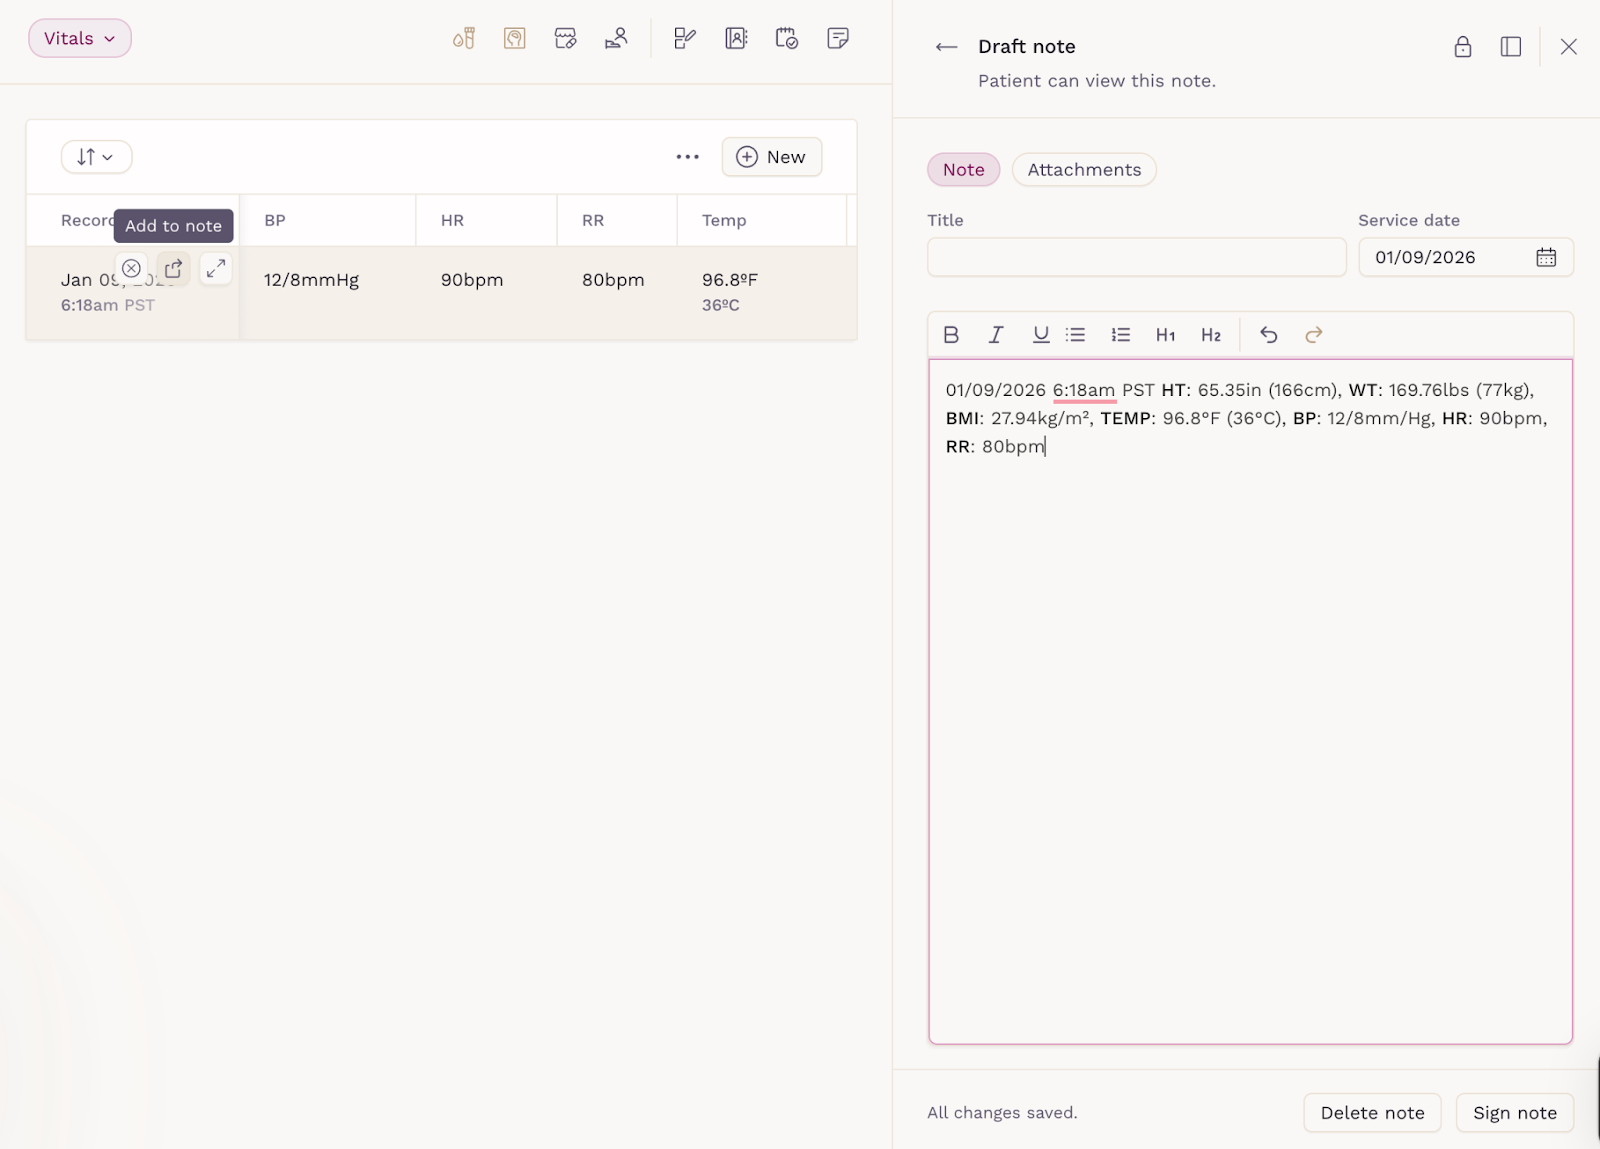
Task: Click the Sign note button
Action: tap(1515, 1113)
